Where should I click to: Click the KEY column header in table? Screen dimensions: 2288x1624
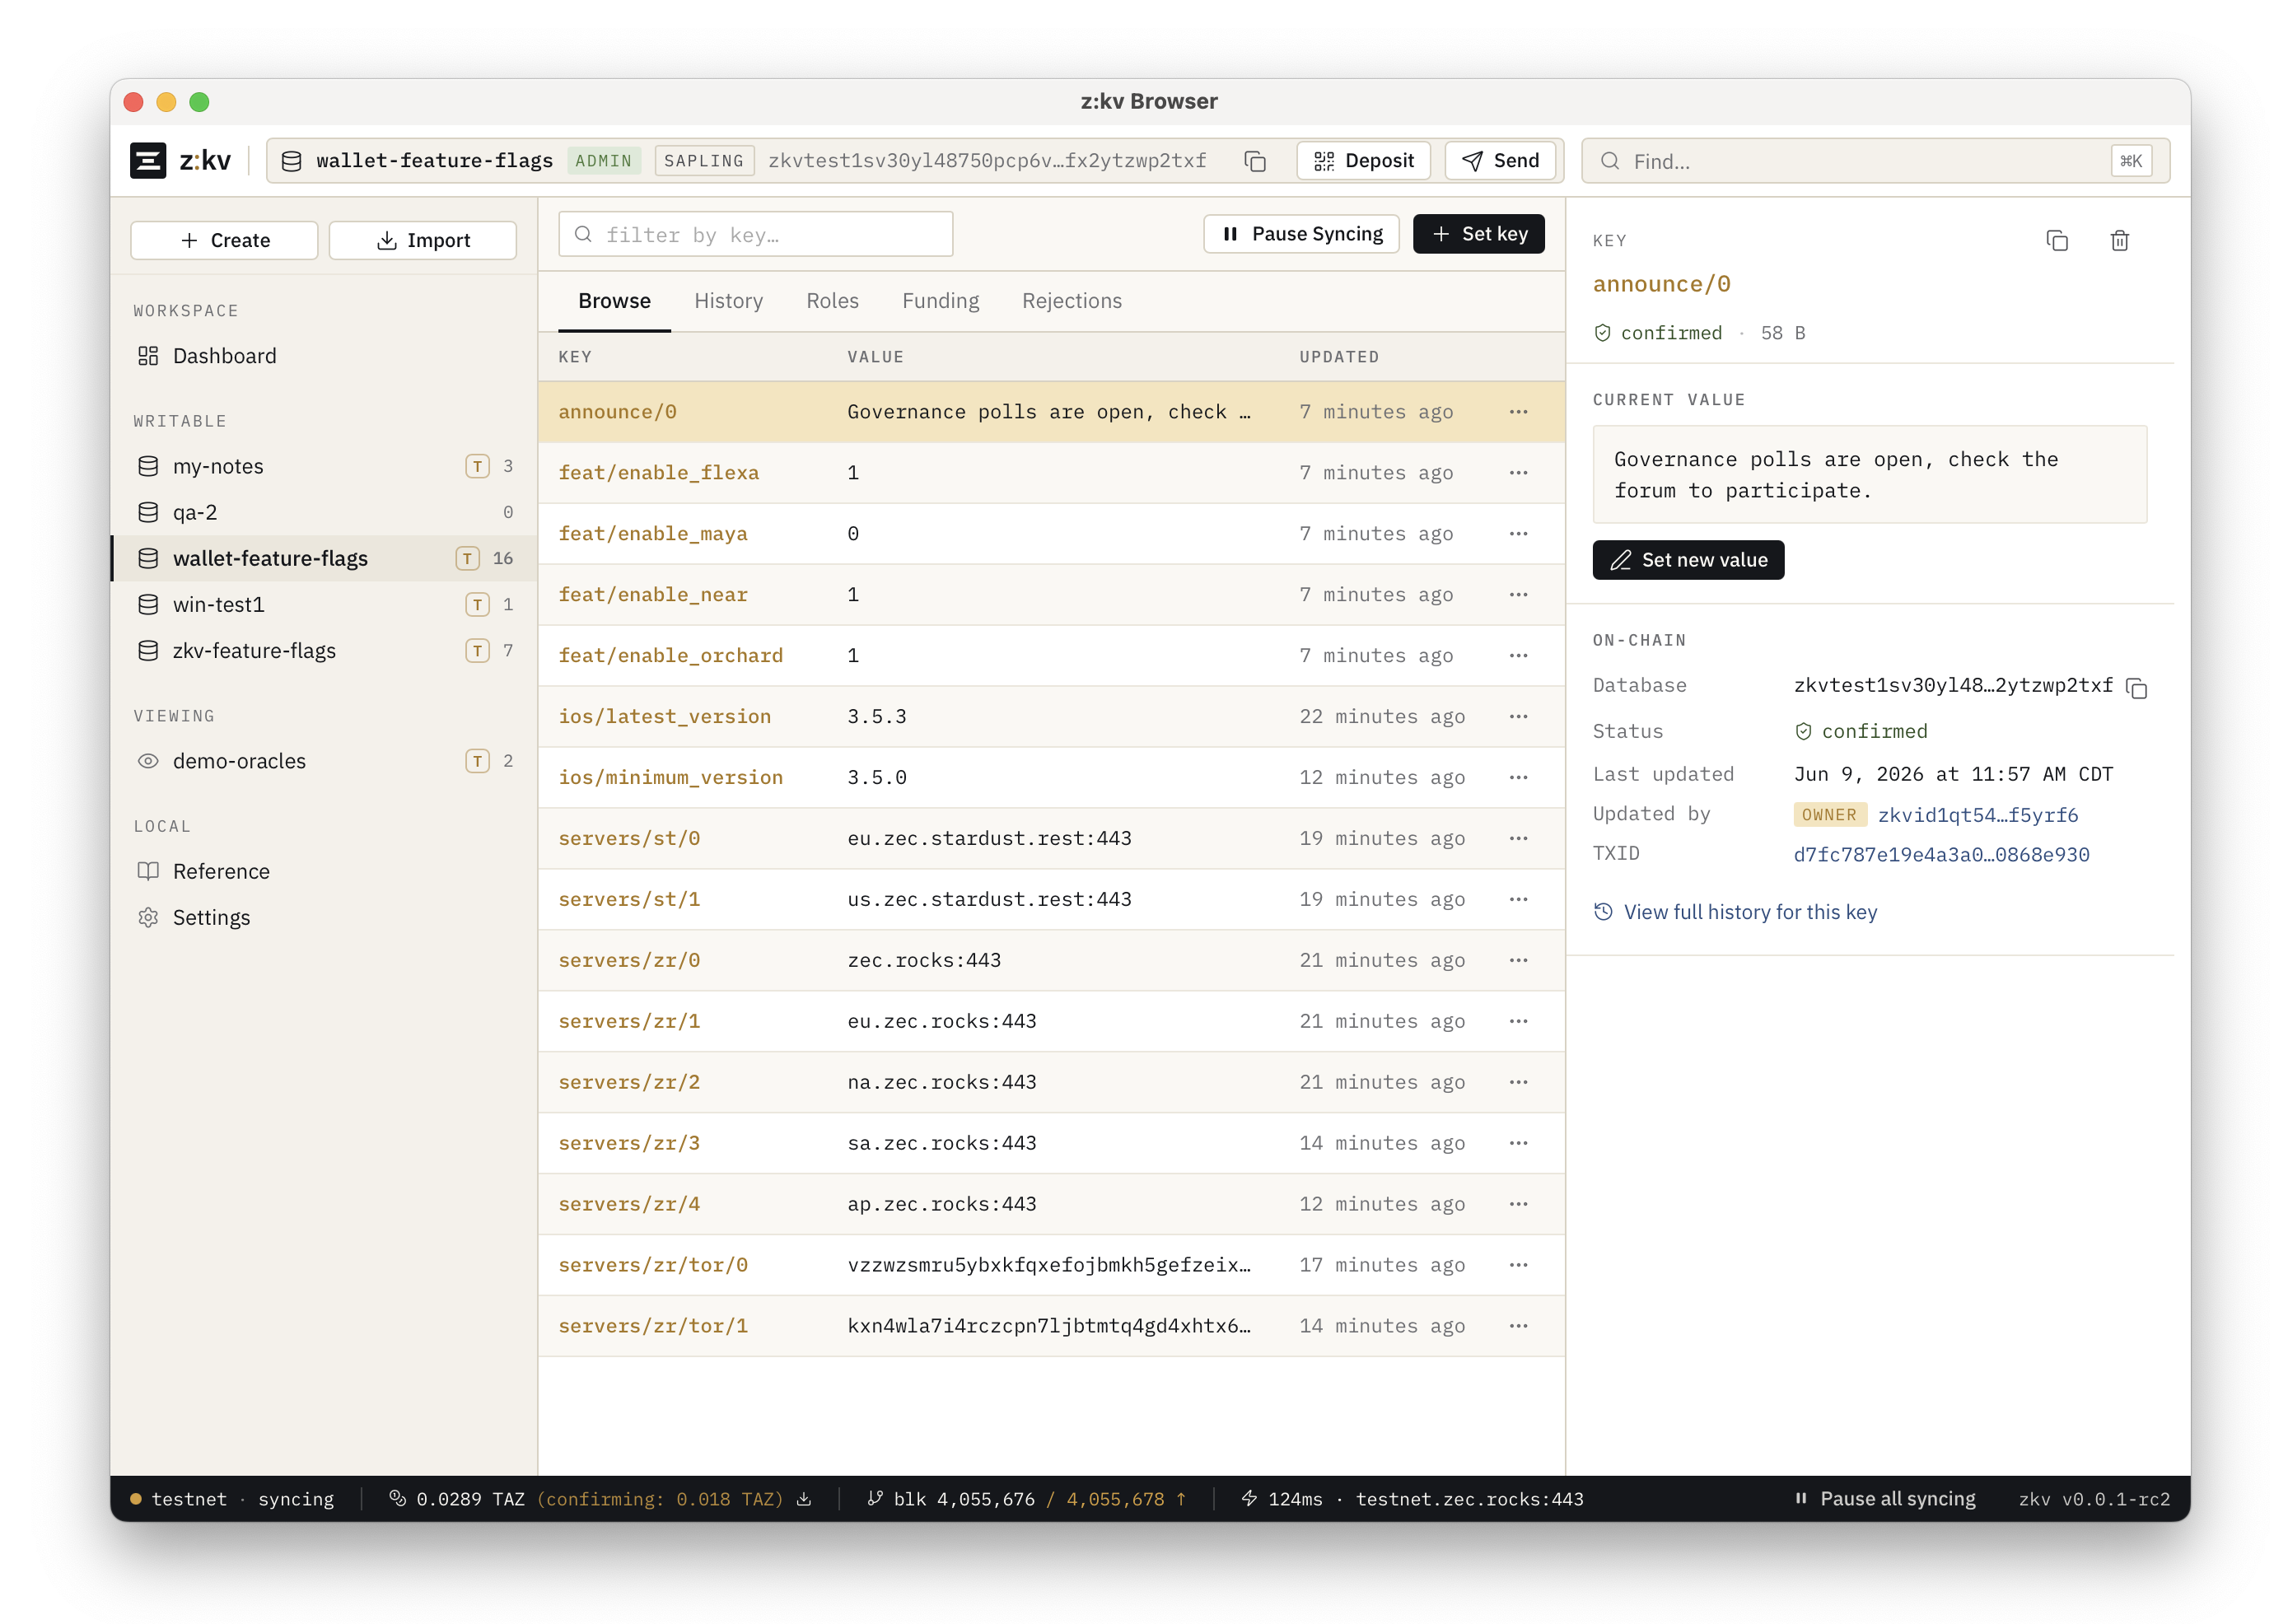click(575, 357)
